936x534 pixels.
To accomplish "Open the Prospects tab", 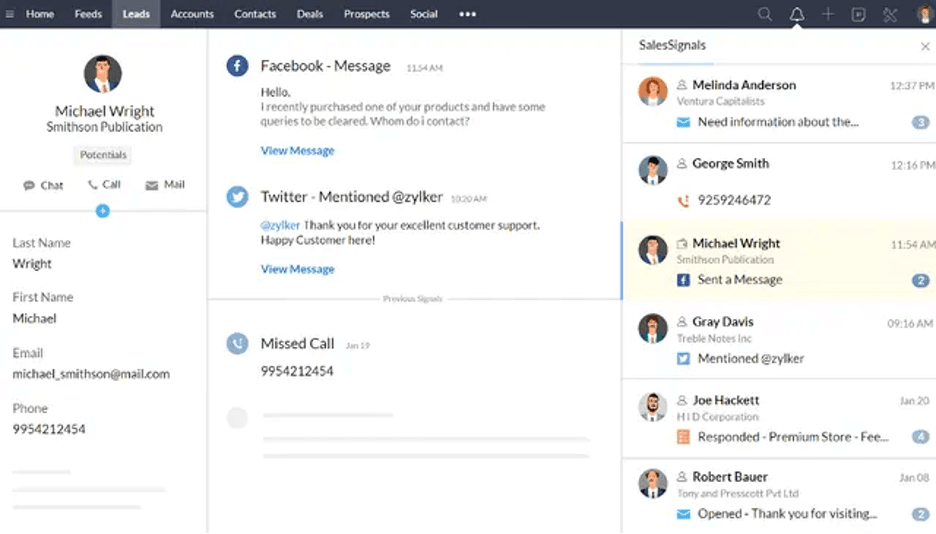I will [x=367, y=14].
